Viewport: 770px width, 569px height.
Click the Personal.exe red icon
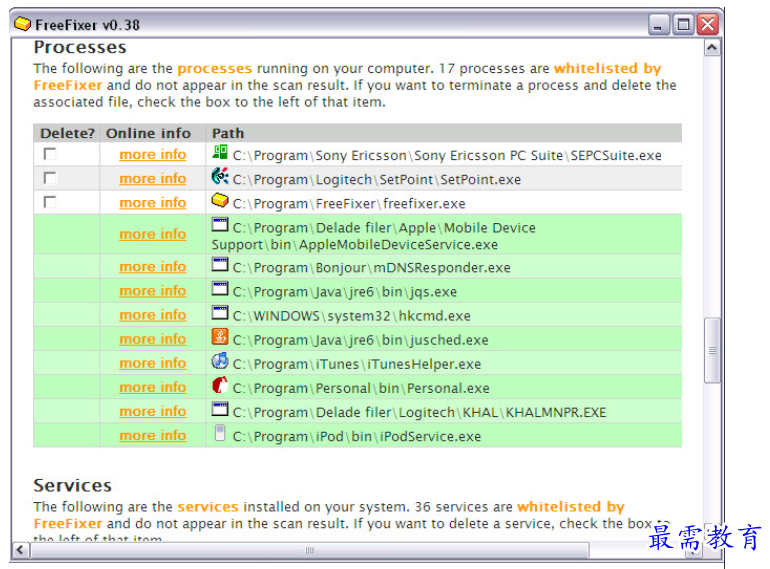[x=220, y=385]
